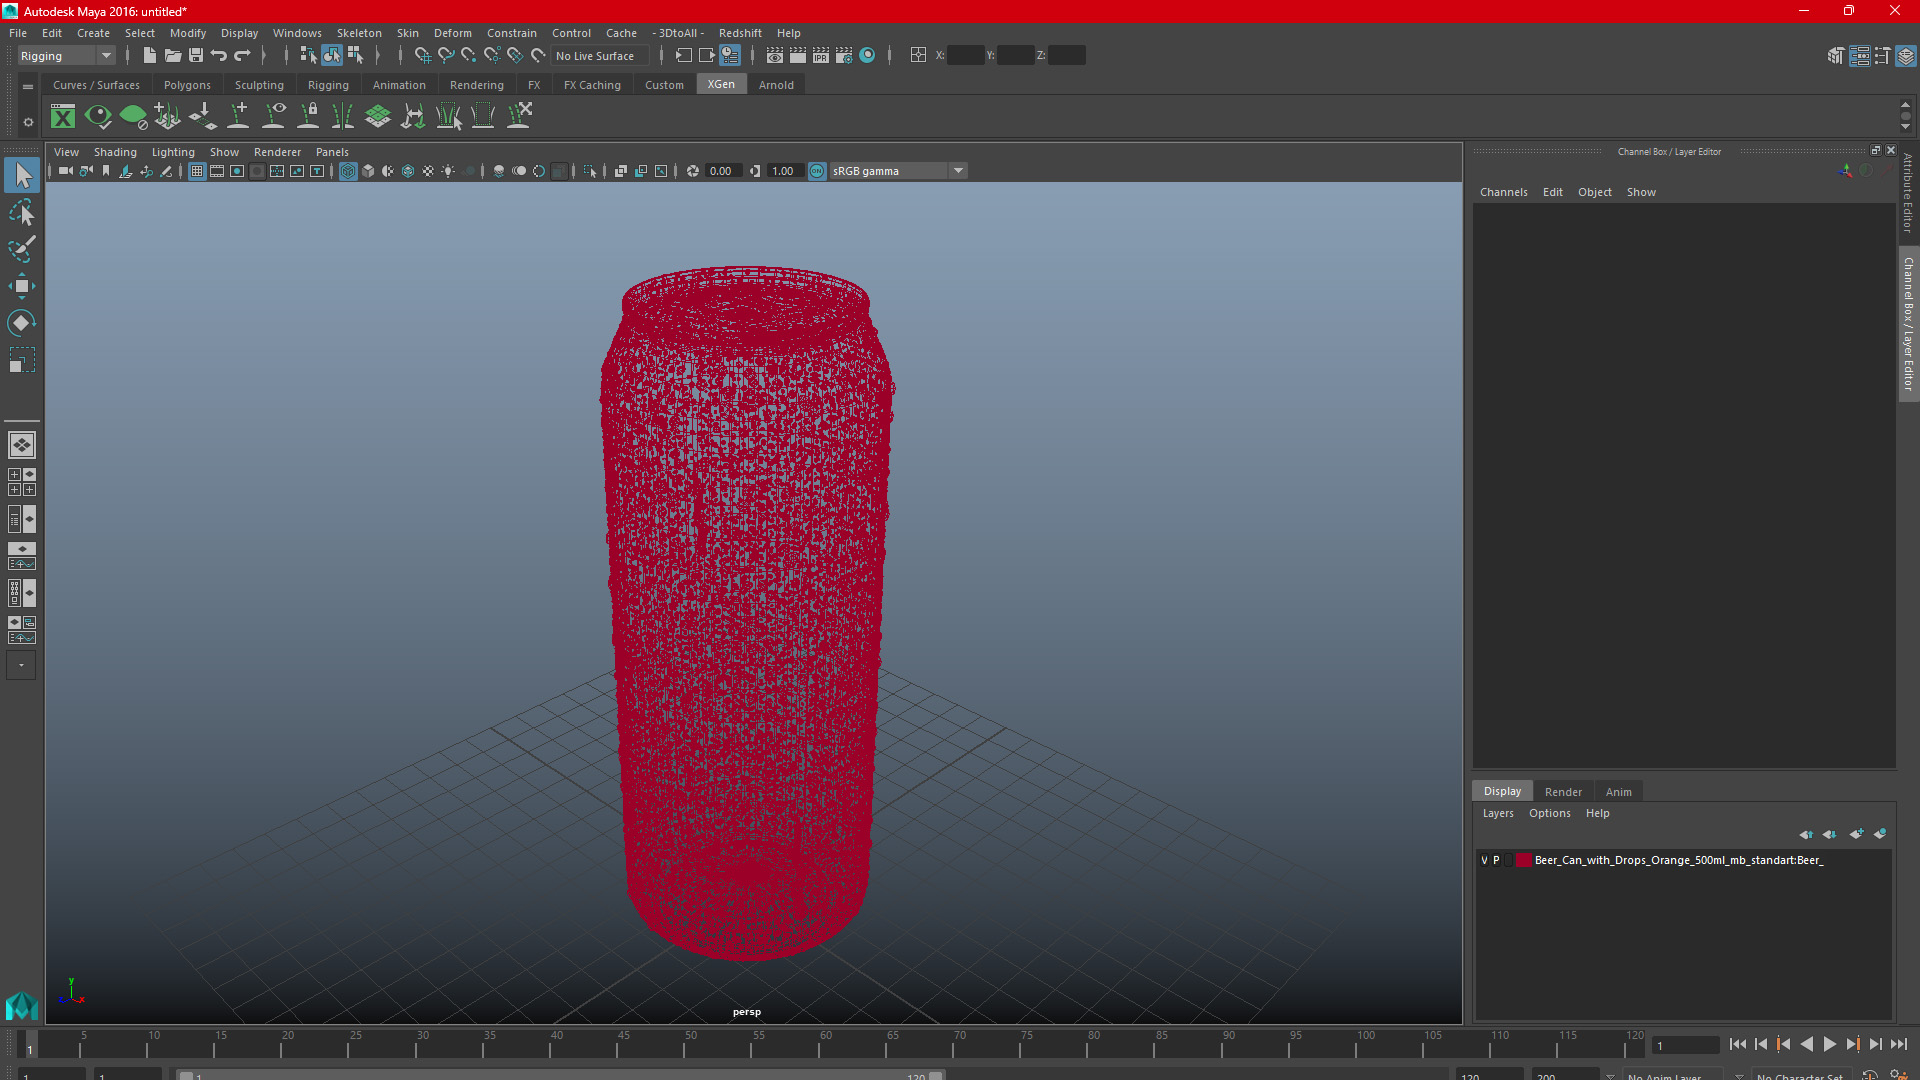Open Options menu in layer editor

pyautogui.click(x=1549, y=813)
